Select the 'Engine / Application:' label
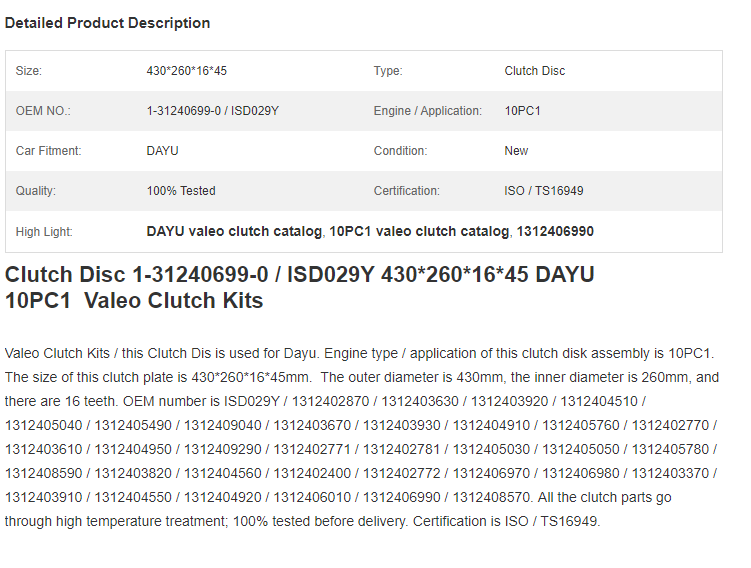The height and width of the screenshot is (568, 751). [428, 111]
